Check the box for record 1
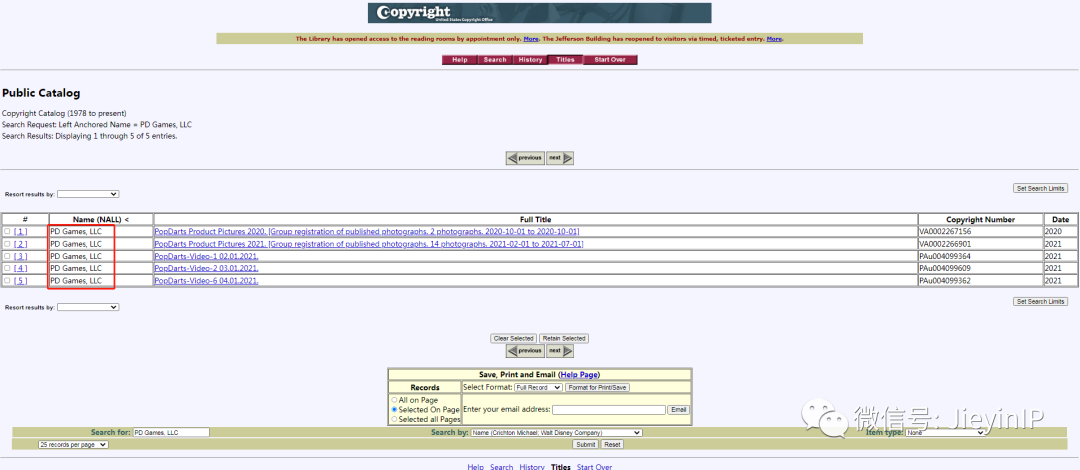The height and width of the screenshot is (470, 1080). (7, 232)
